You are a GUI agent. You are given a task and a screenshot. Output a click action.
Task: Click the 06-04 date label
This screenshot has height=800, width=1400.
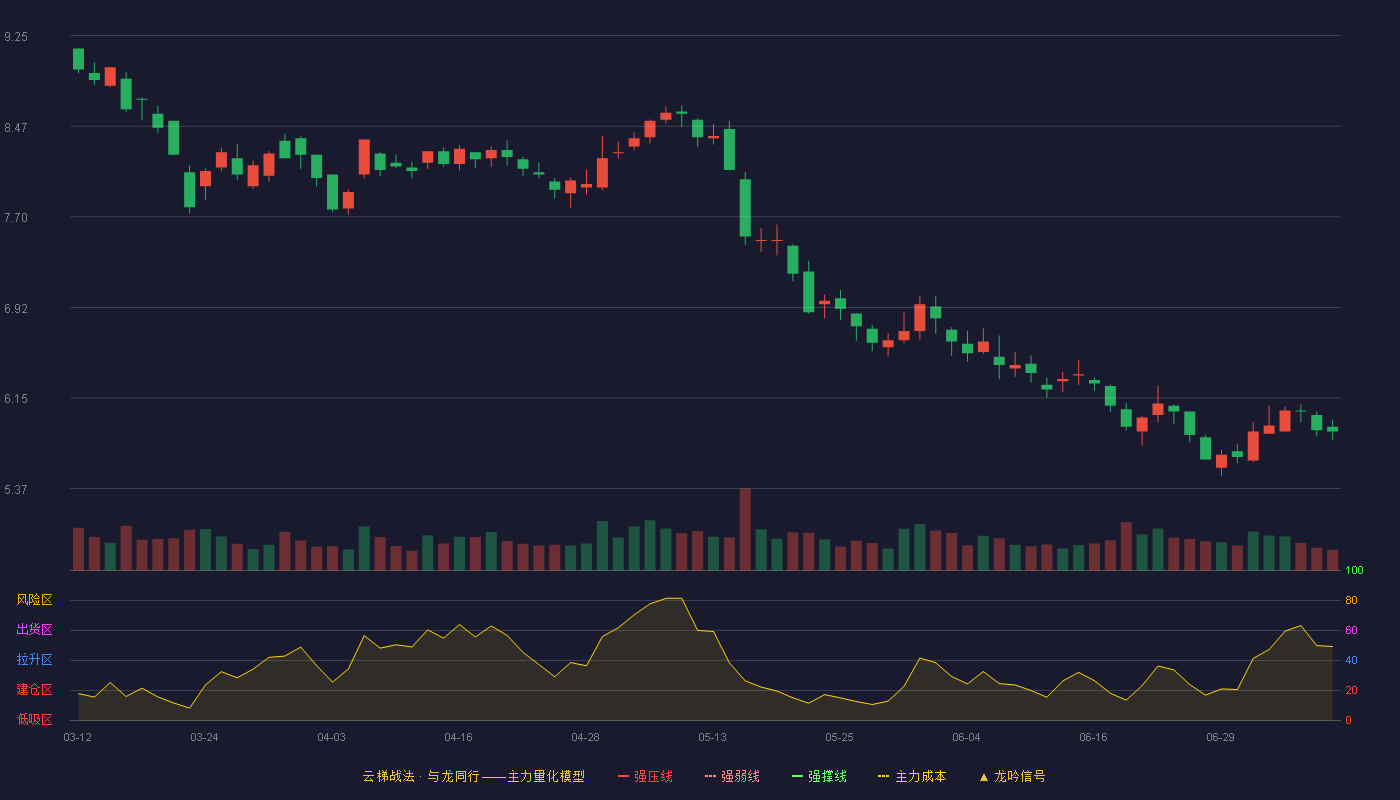[x=966, y=737]
